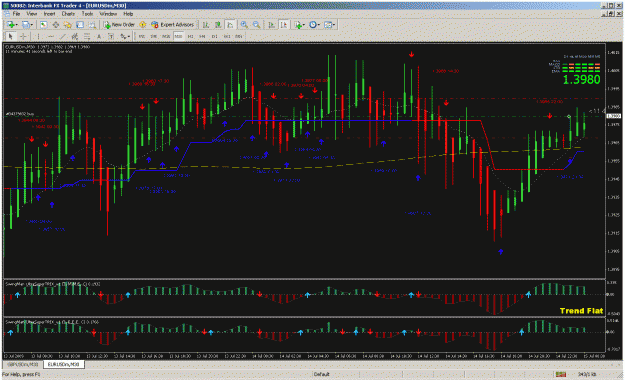Viewport: 625px width, 380px height.
Task: Select the M30 timeframe button
Action: [178, 36]
